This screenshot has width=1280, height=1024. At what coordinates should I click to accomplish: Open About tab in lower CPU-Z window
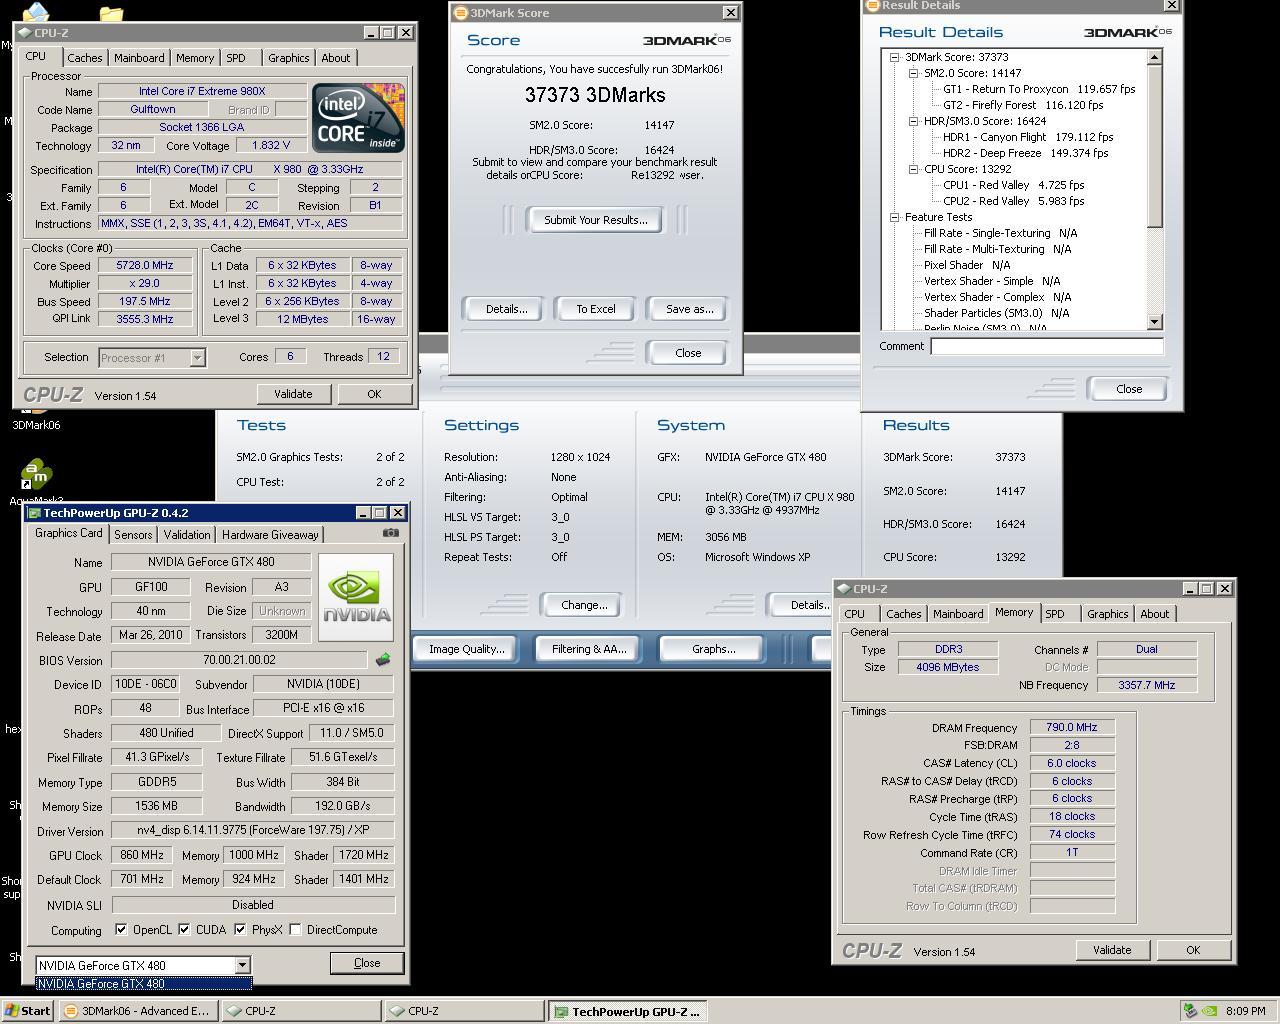[x=1154, y=614]
